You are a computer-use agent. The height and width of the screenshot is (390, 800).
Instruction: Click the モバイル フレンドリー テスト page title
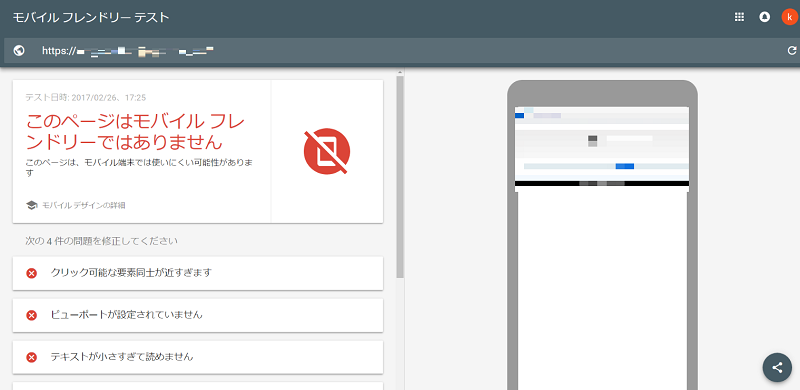91,17
